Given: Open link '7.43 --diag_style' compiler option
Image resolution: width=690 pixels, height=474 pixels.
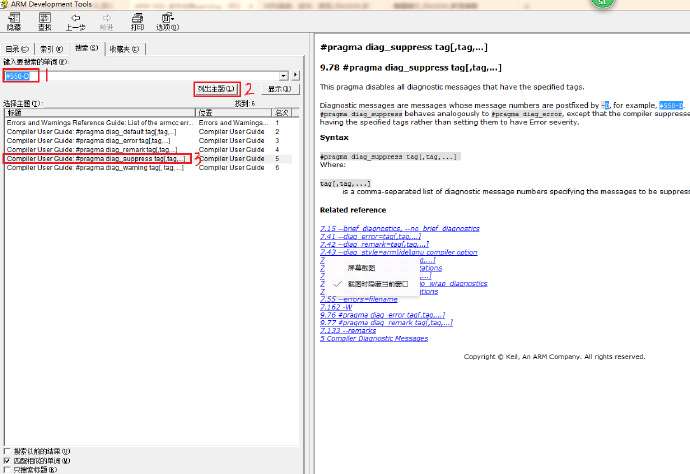Looking at the screenshot, I should coord(399,252).
